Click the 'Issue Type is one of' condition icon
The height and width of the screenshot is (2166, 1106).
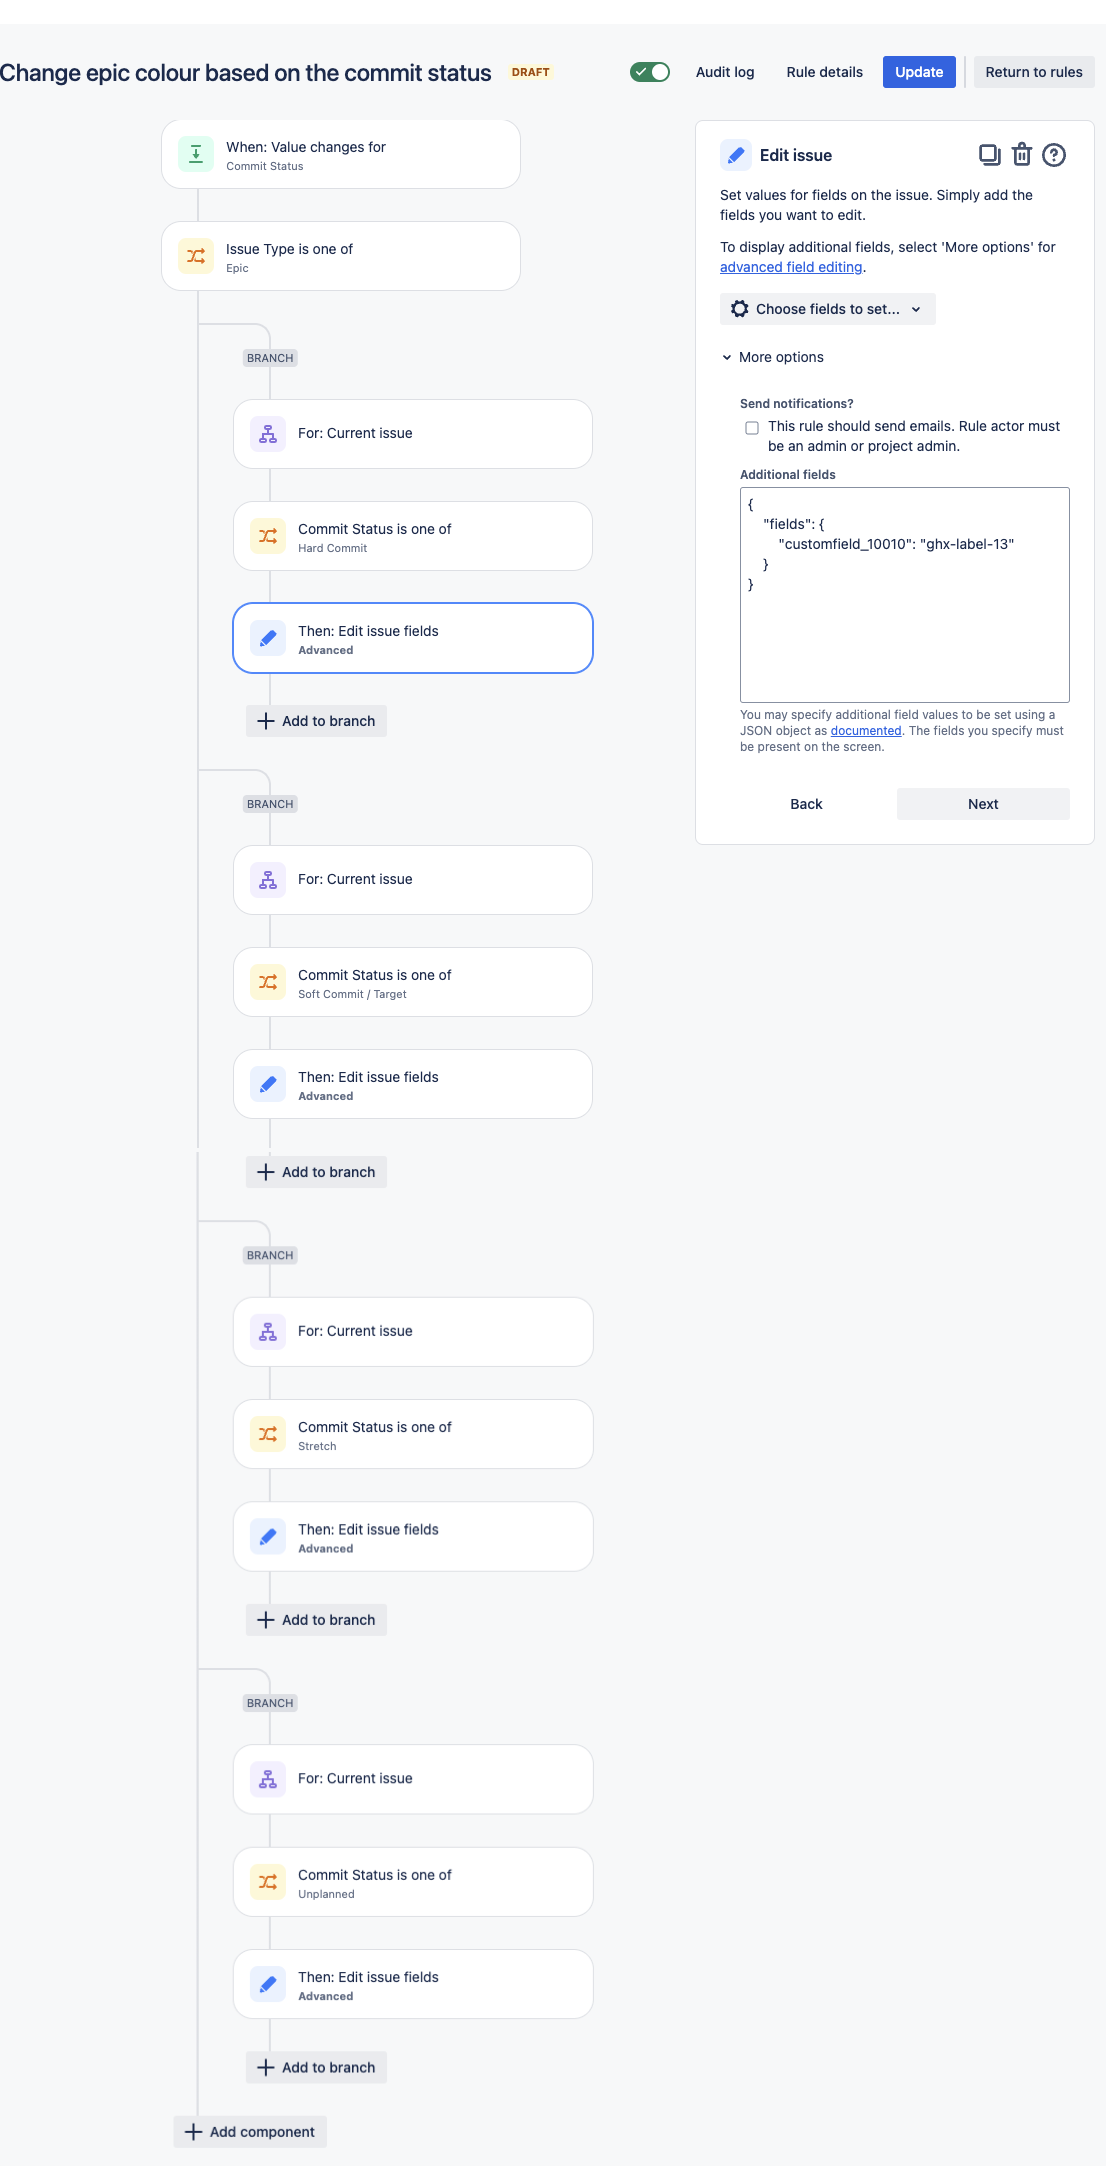pos(197,256)
